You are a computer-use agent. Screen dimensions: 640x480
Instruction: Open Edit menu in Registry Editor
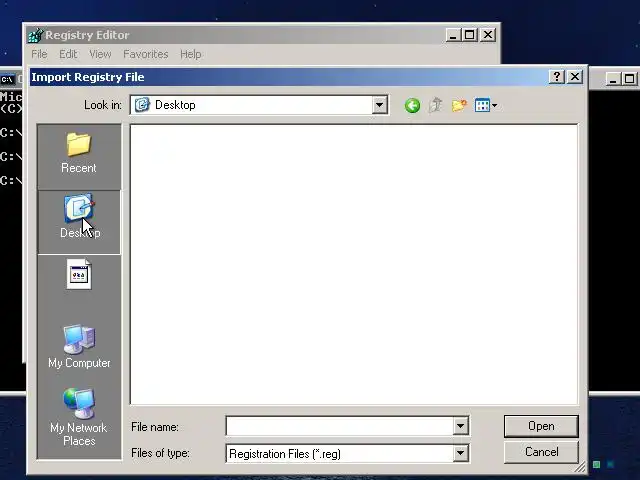(x=68, y=54)
